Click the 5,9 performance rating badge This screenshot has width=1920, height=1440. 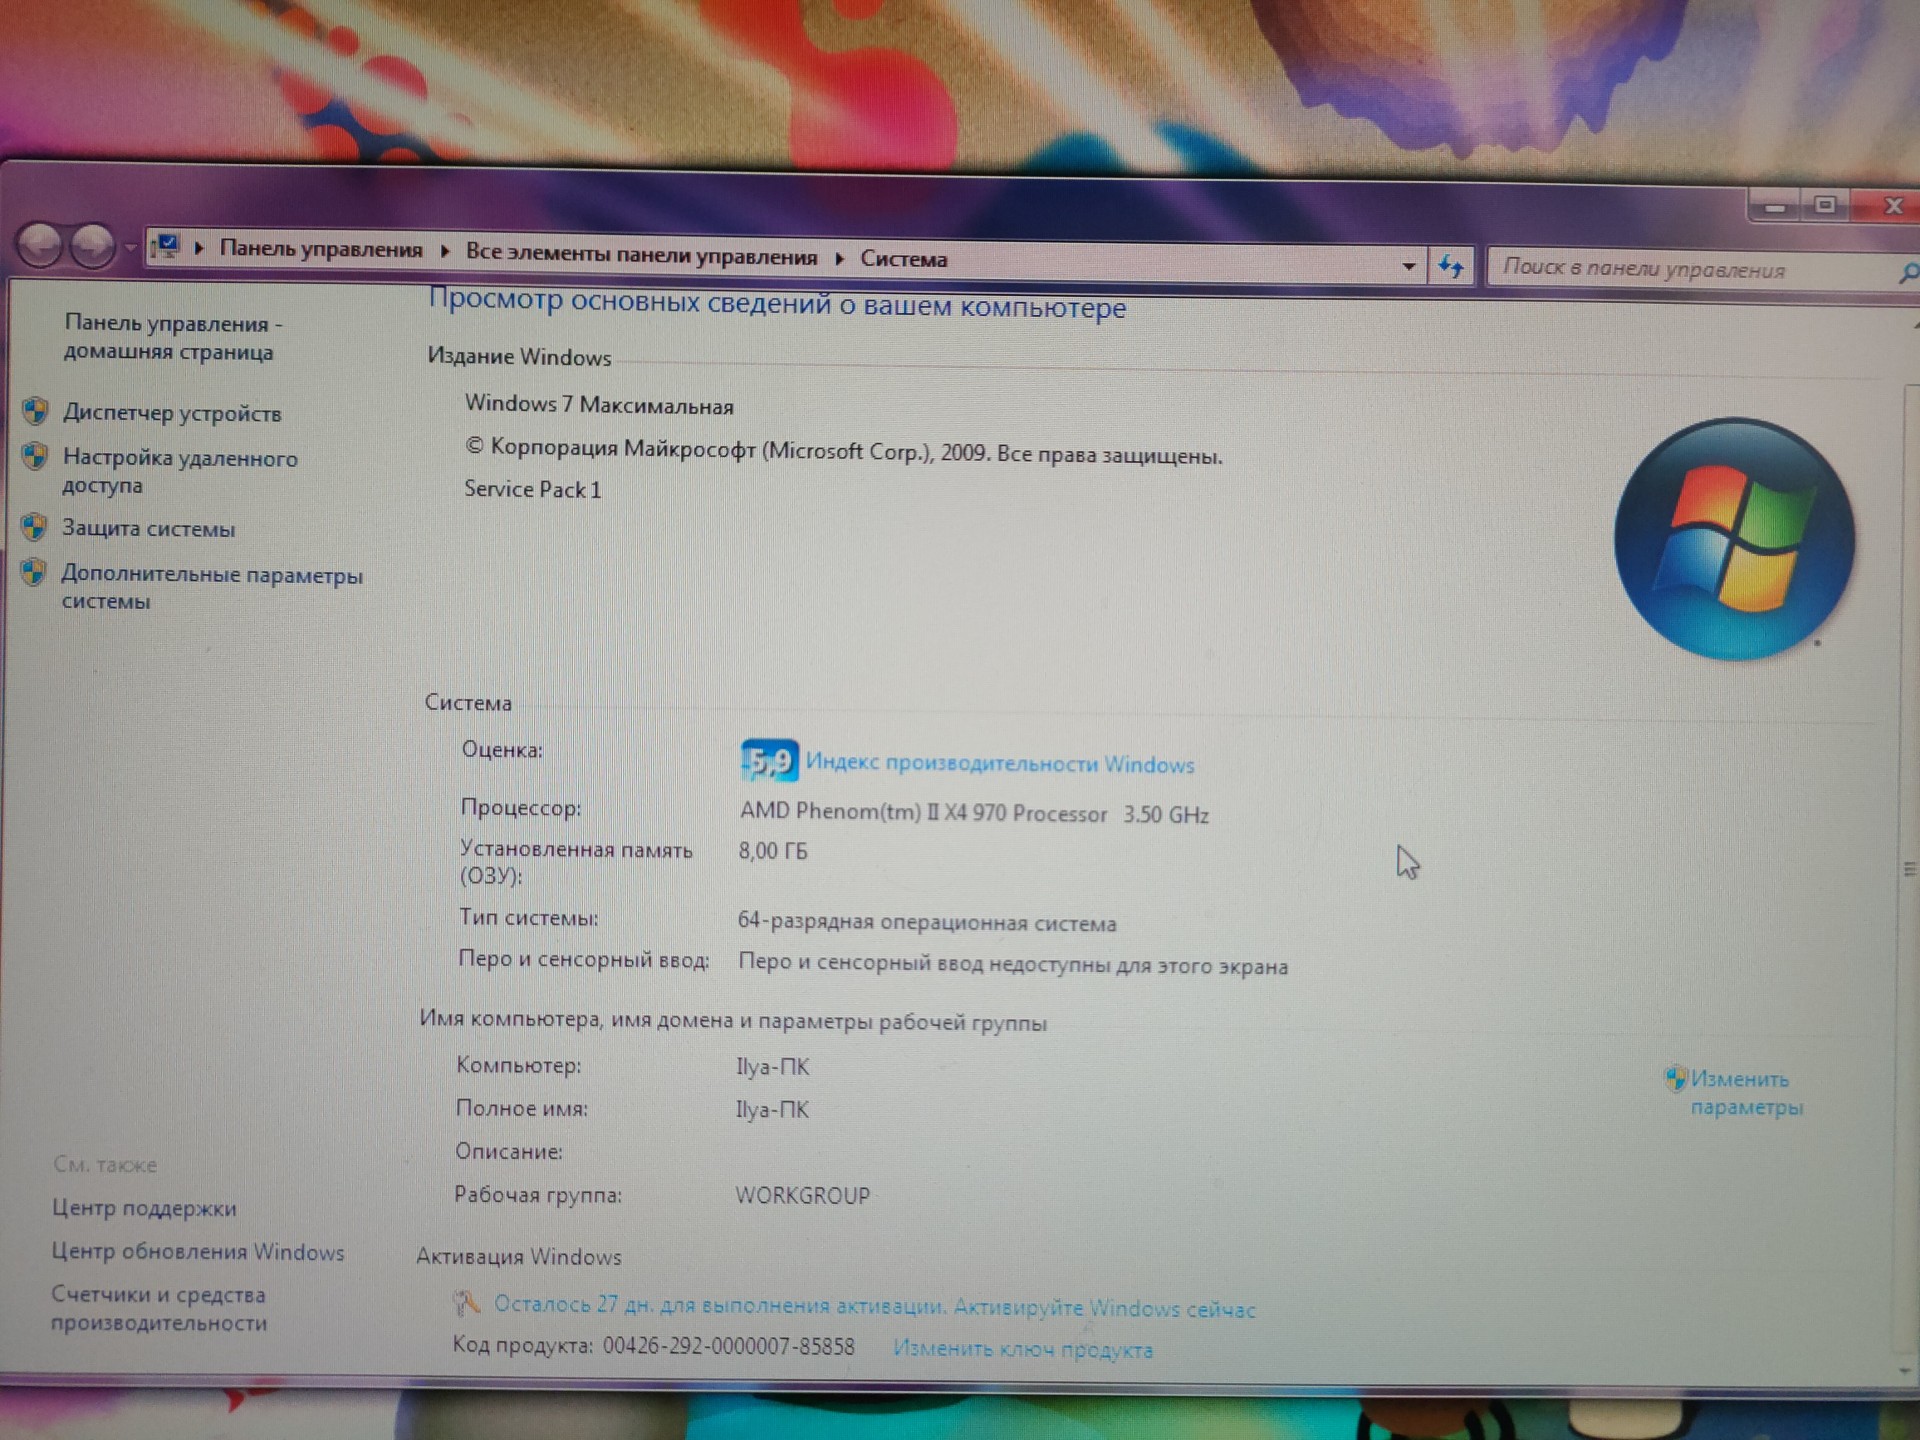(x=768, y=761)
